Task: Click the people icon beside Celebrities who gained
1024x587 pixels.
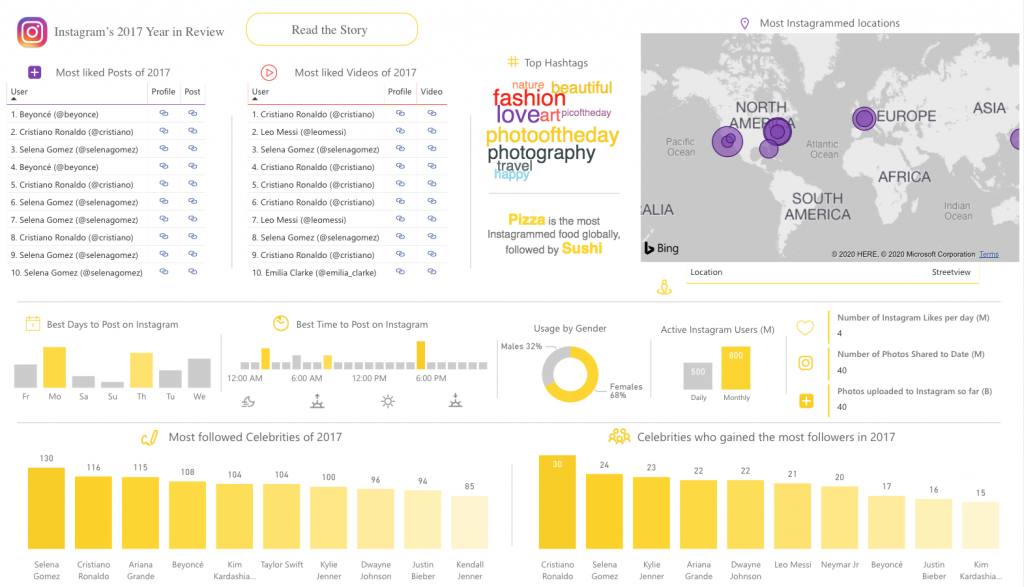Action: [x=619, y=436]
